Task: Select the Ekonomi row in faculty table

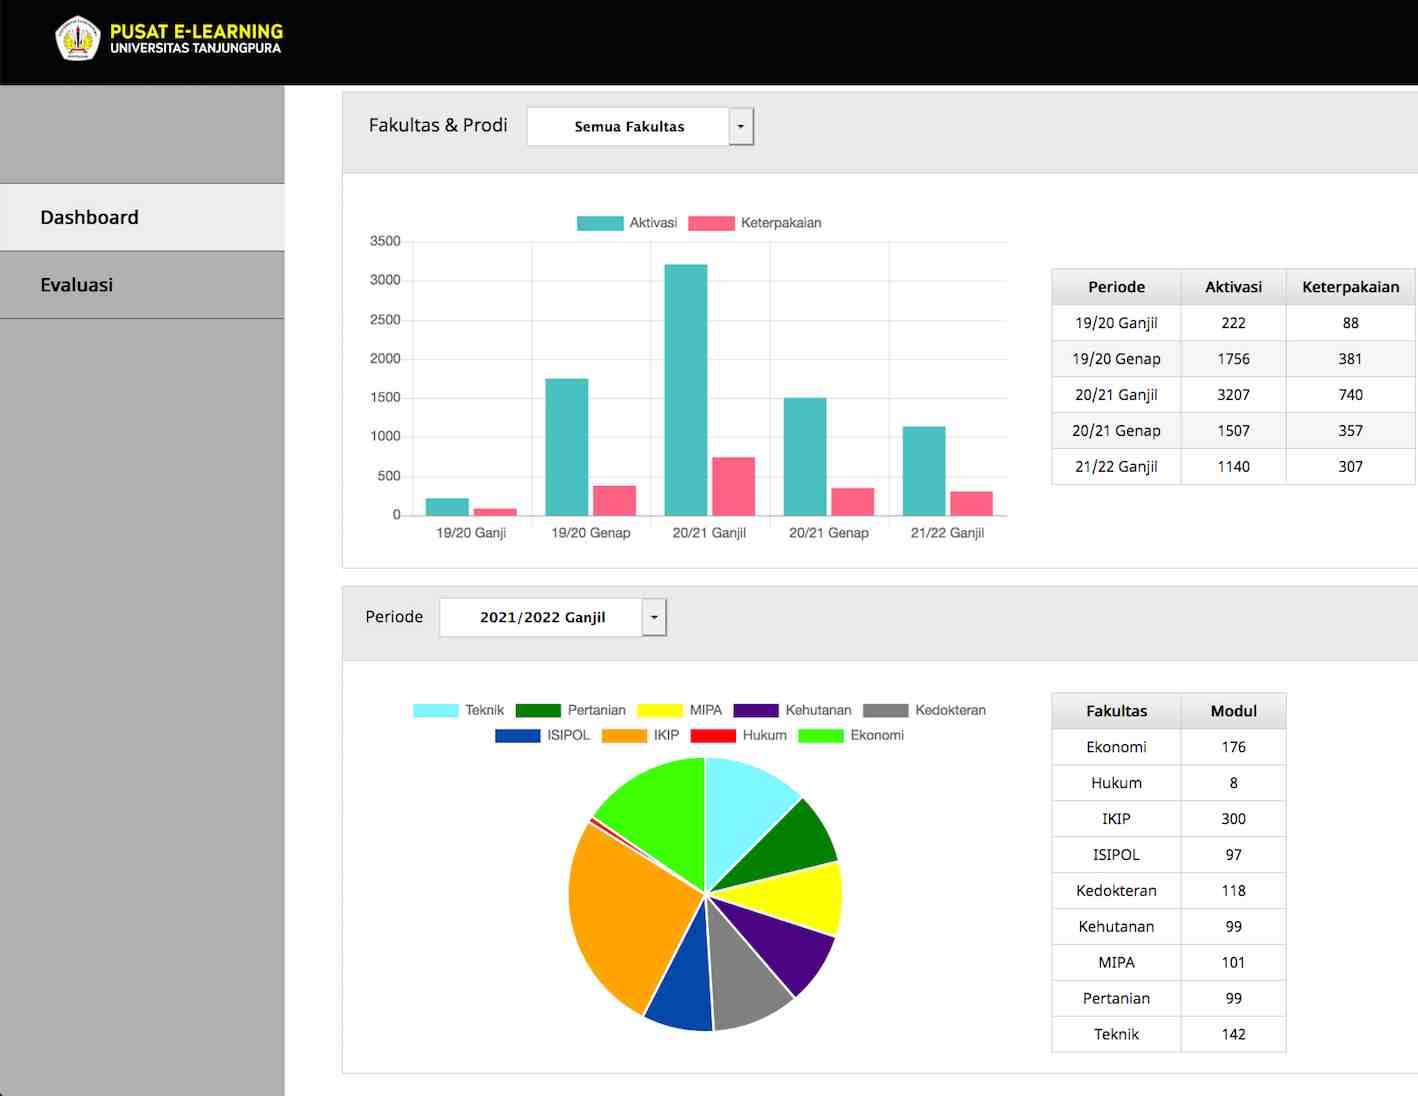Action: pos(1116,747)
